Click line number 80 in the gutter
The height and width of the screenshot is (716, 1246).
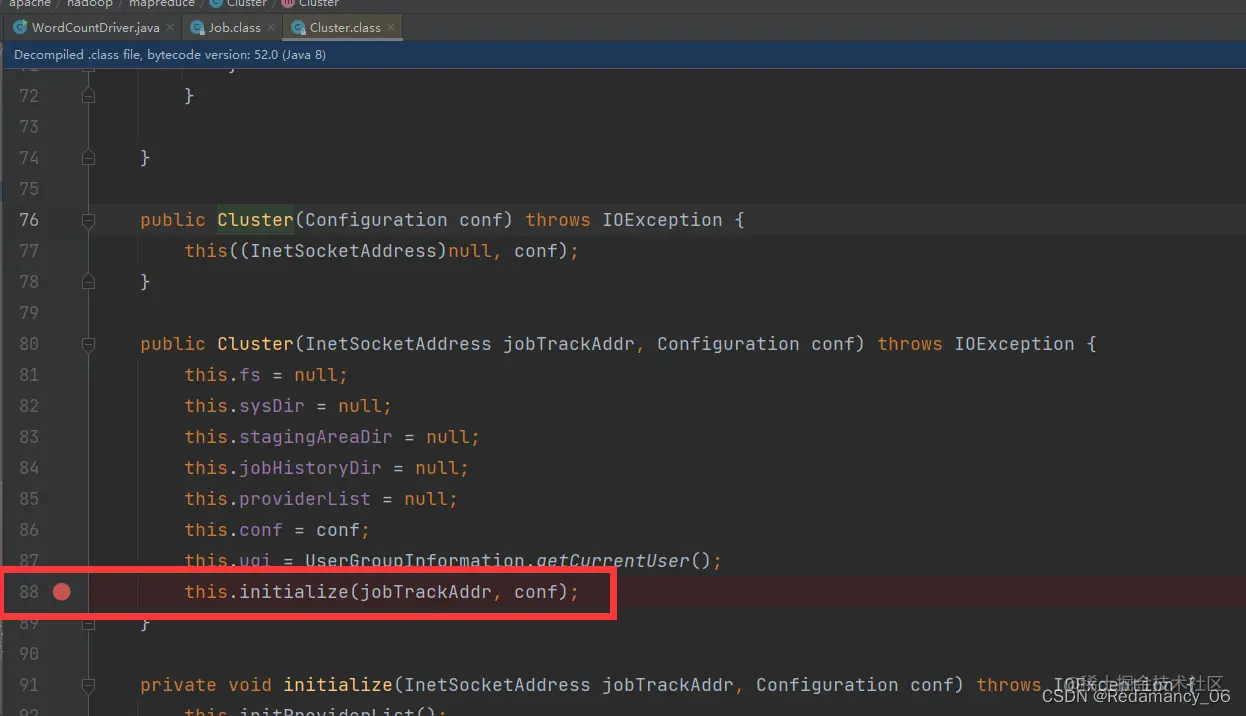tap(29, 344)
